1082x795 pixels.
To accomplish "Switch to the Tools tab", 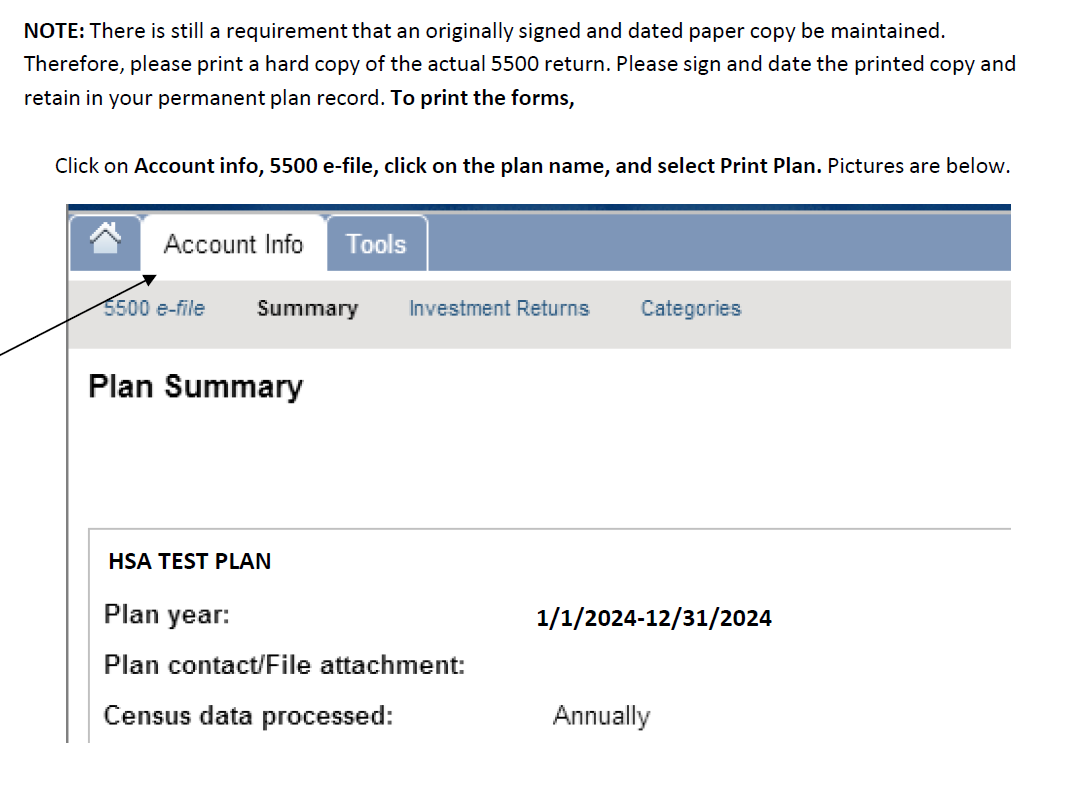I will [376, 244].
